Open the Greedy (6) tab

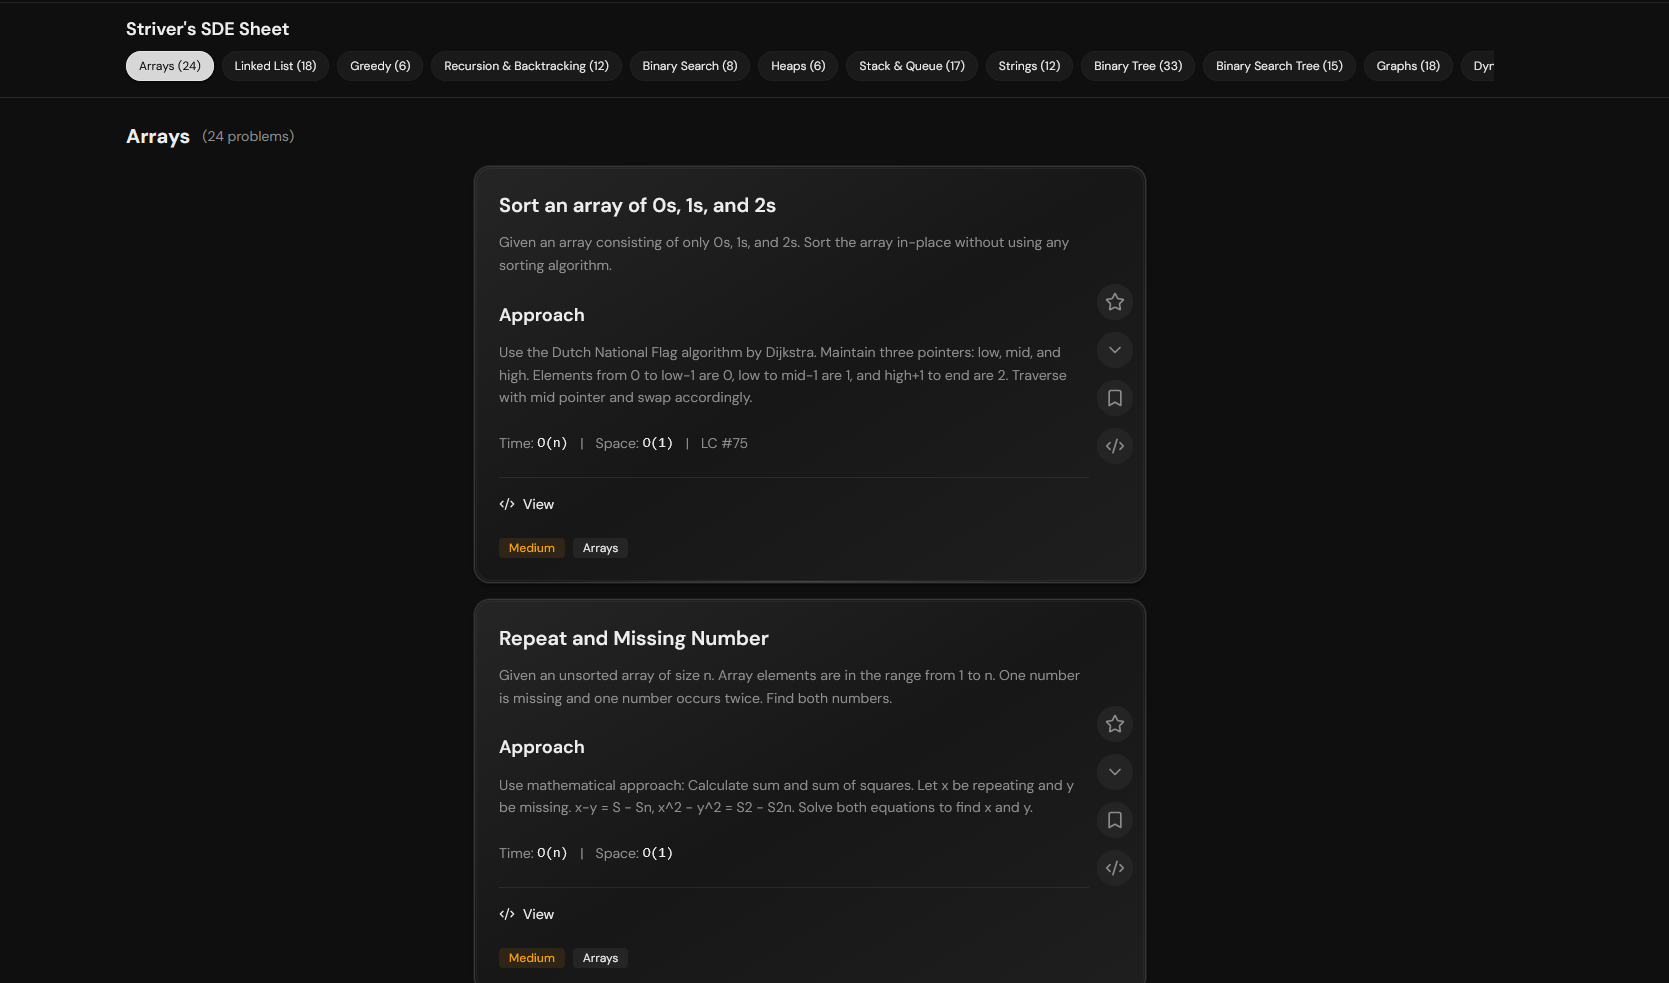coord(380,66)
